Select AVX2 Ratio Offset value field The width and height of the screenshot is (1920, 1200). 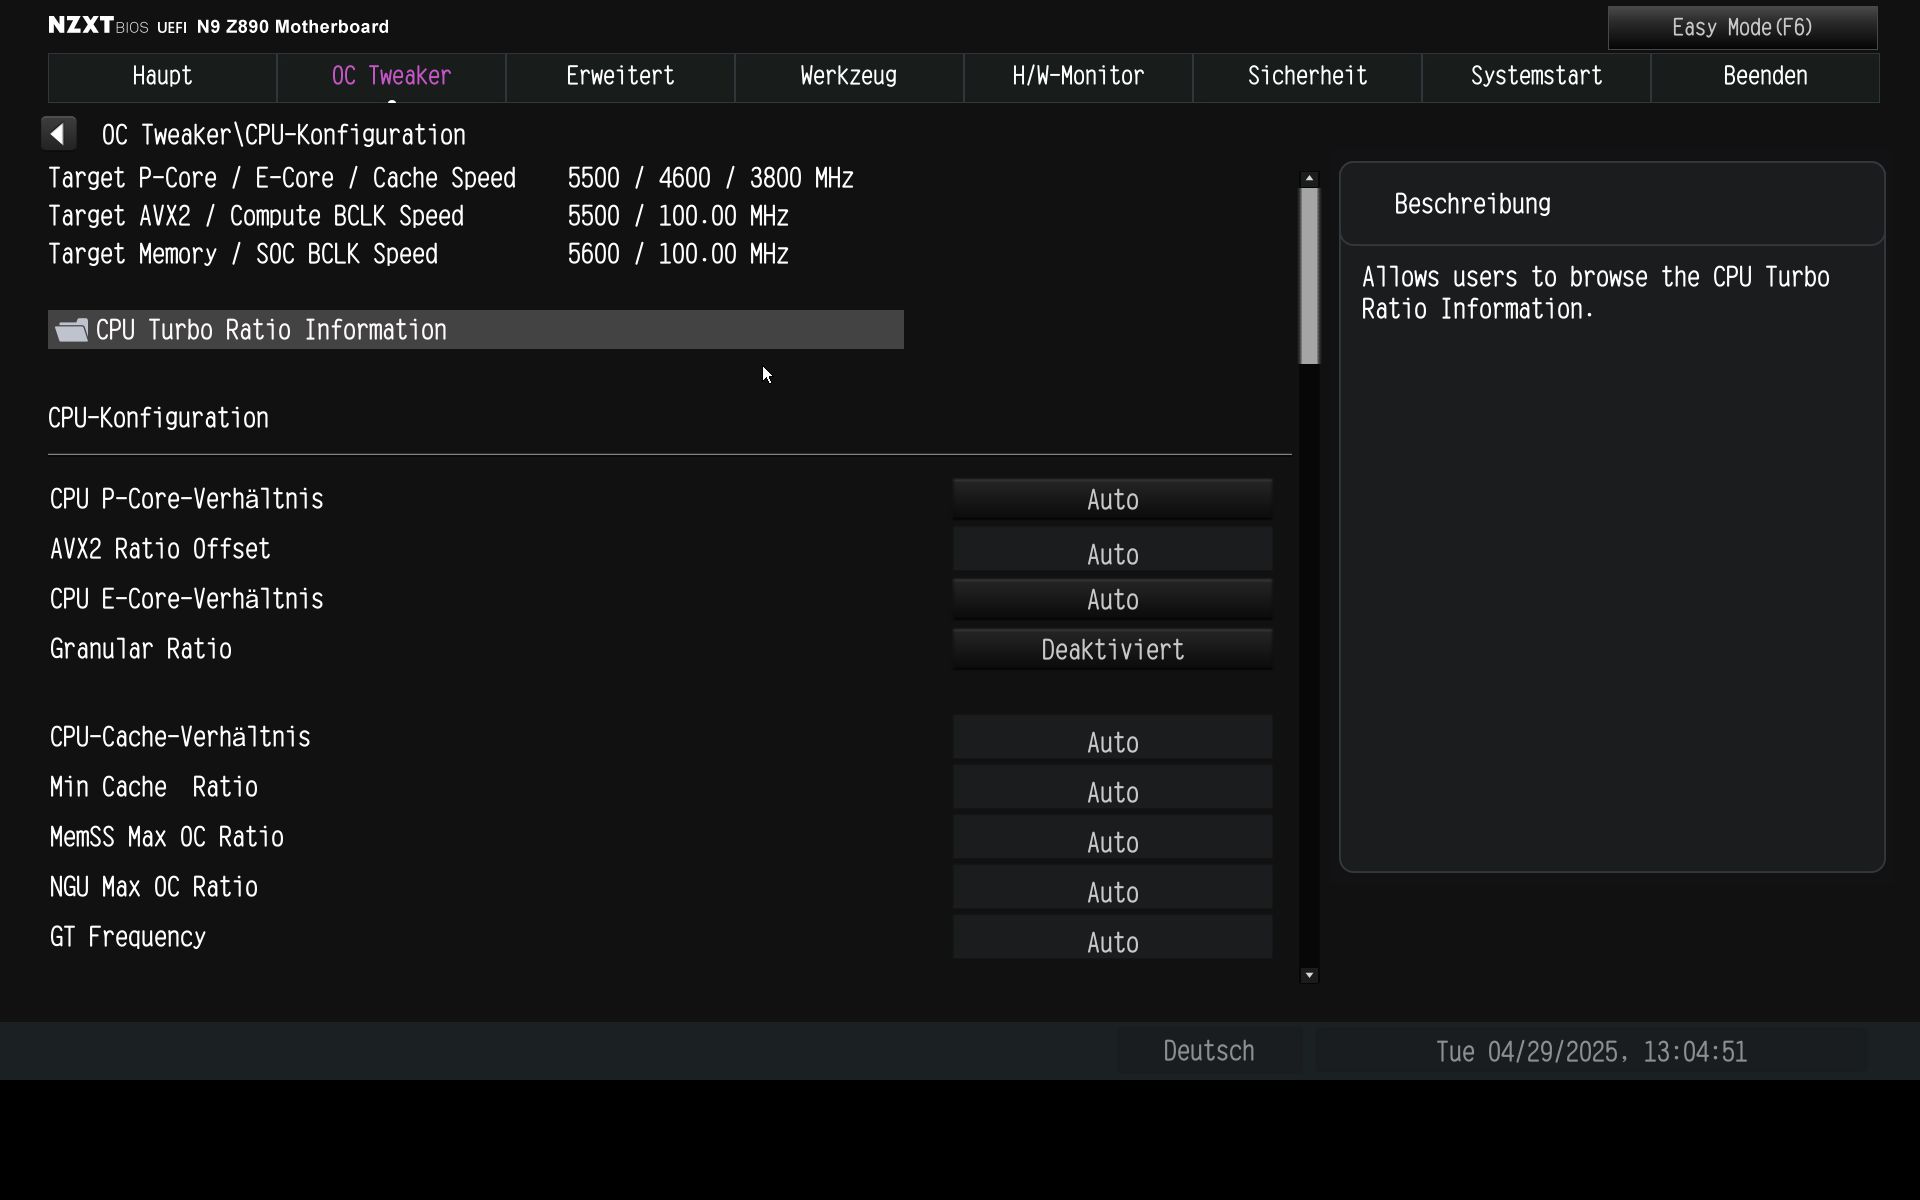coord(1112,551)
